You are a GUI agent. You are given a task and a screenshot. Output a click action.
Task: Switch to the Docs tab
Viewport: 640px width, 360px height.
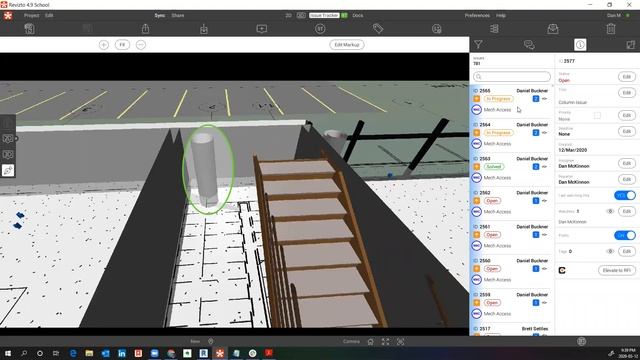pos(358,16)
